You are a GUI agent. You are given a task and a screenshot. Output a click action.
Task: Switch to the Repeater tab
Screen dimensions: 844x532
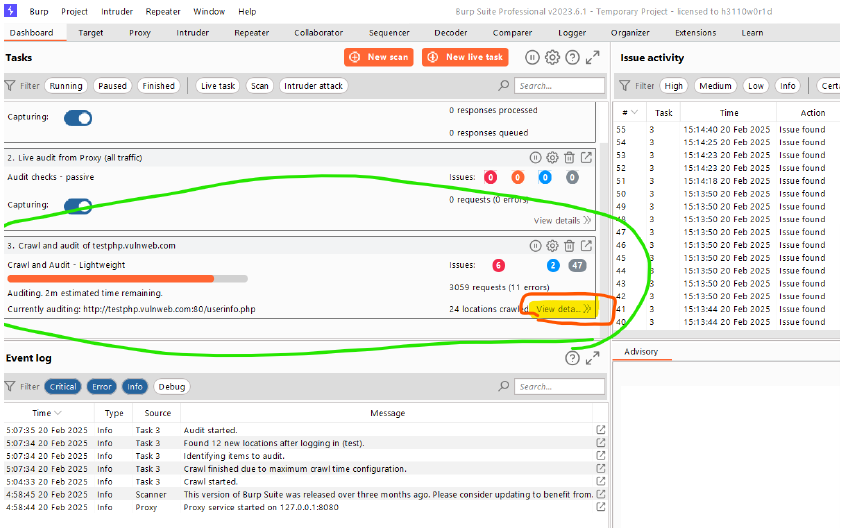point(251,33)
